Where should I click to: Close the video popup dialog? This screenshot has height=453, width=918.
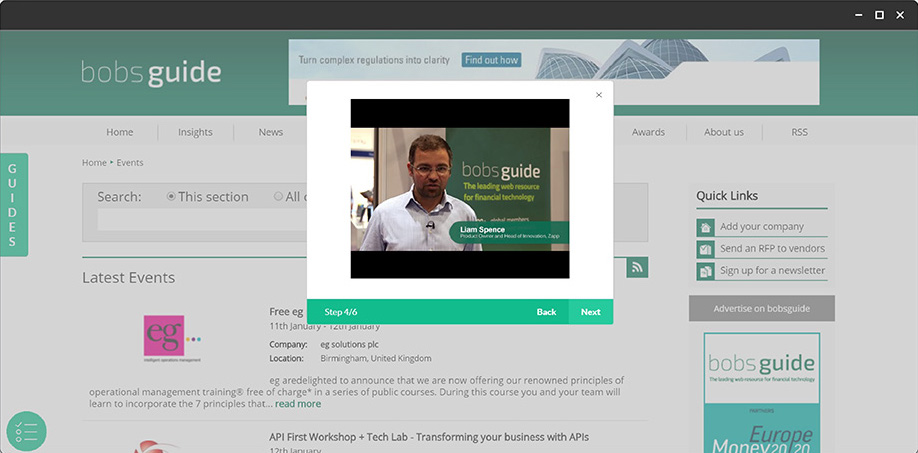[598, 95]
